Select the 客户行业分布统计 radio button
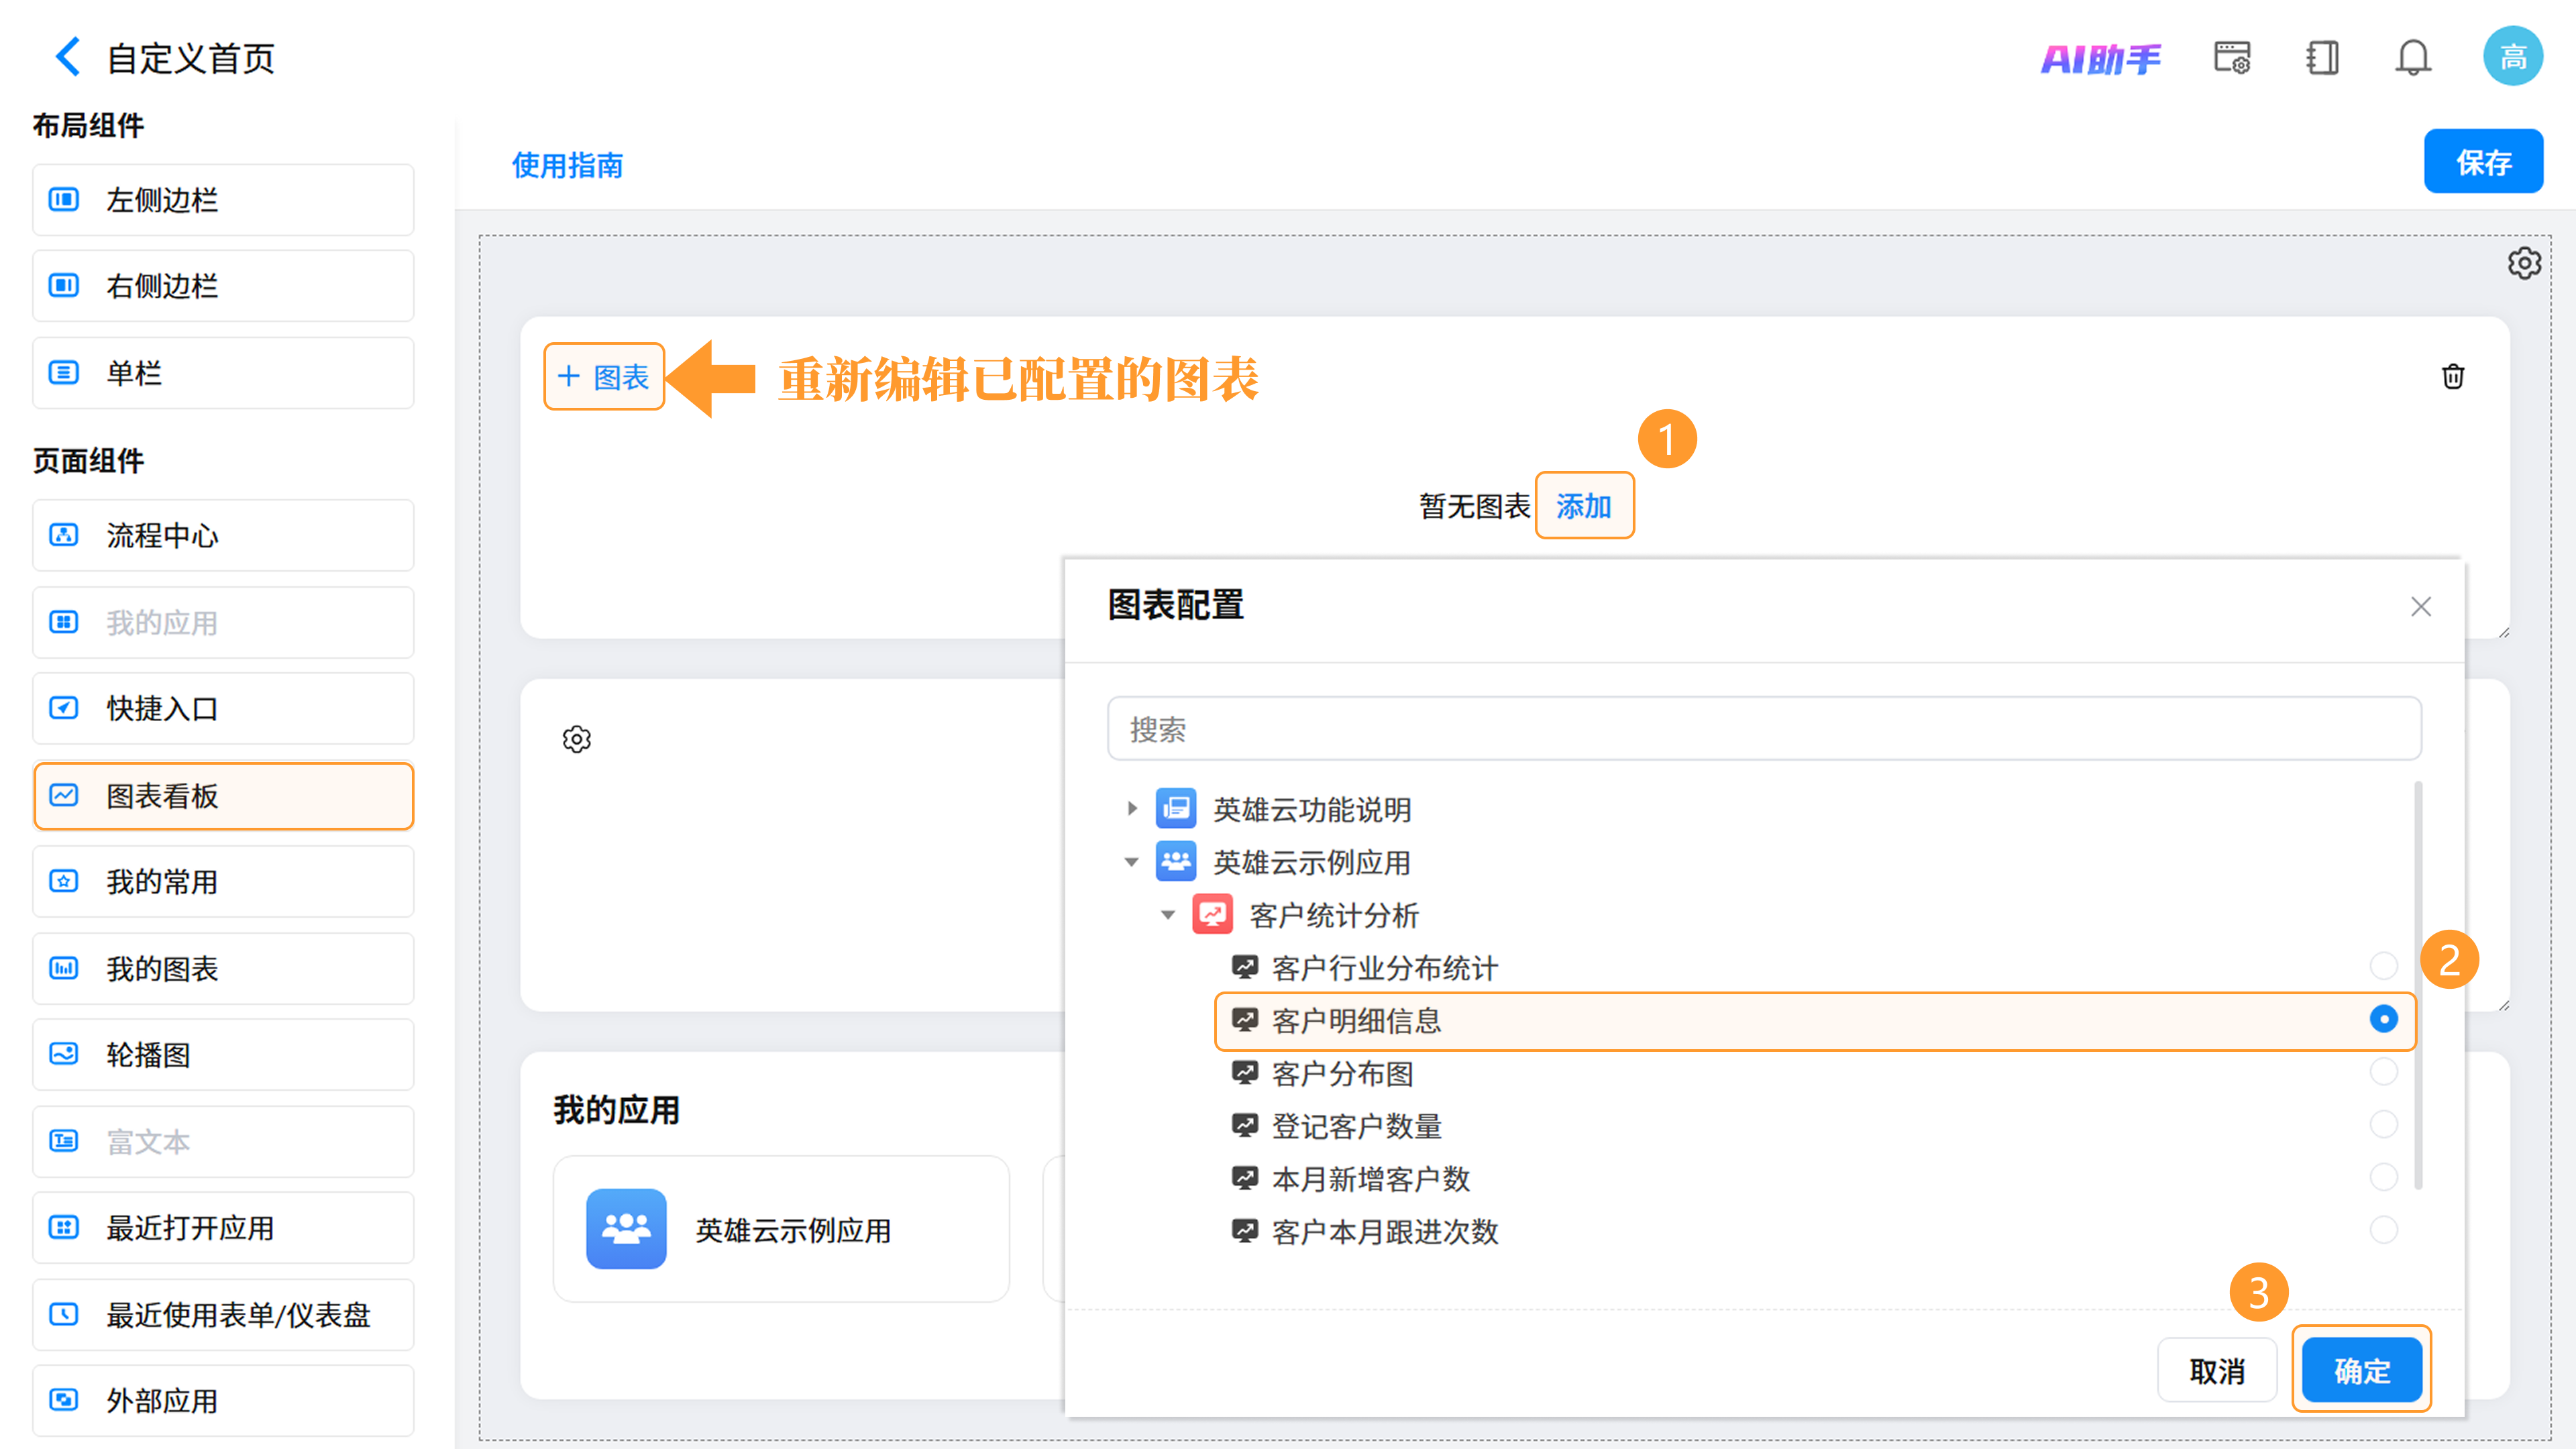This screenshot has height=1449, width=2576. pos(2383,966)
